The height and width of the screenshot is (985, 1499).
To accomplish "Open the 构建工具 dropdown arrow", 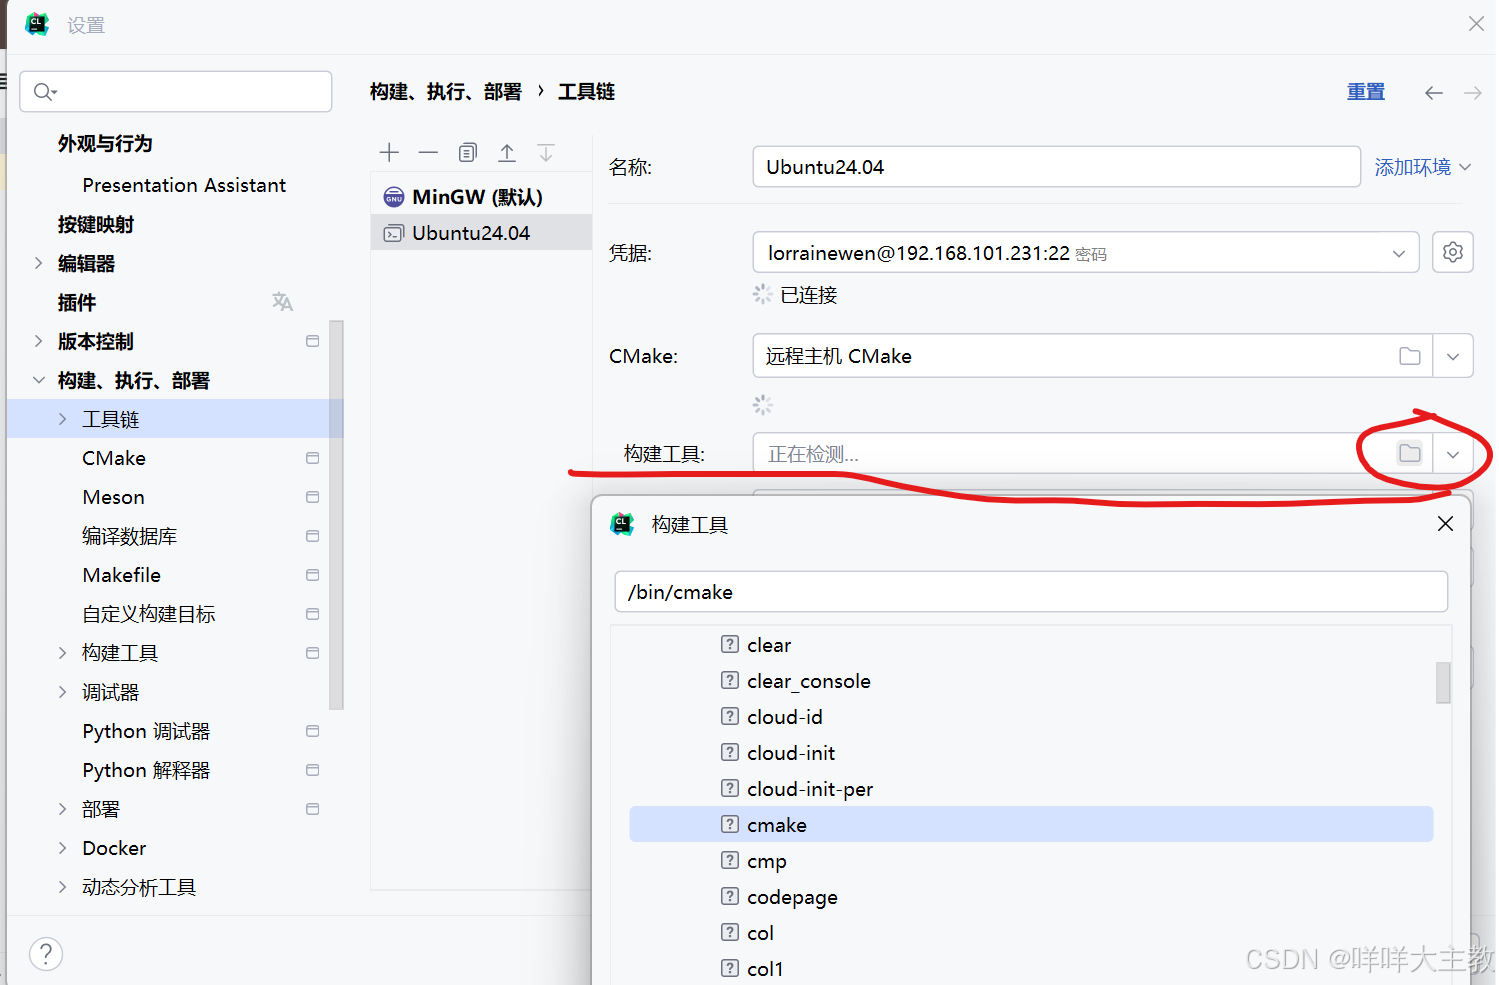I will [1453, 454].
